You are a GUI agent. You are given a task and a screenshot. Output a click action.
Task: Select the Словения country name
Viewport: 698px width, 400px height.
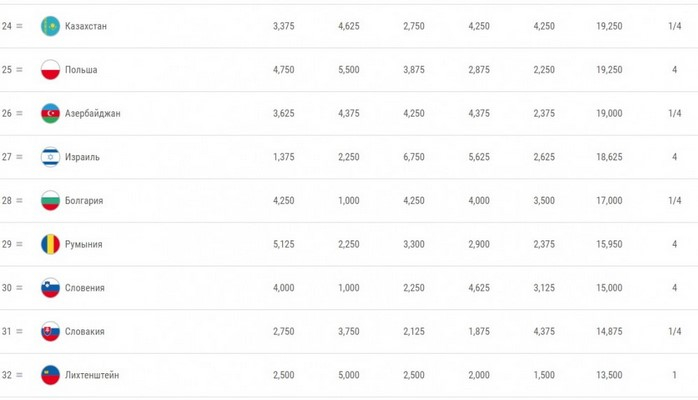[84, 288]
